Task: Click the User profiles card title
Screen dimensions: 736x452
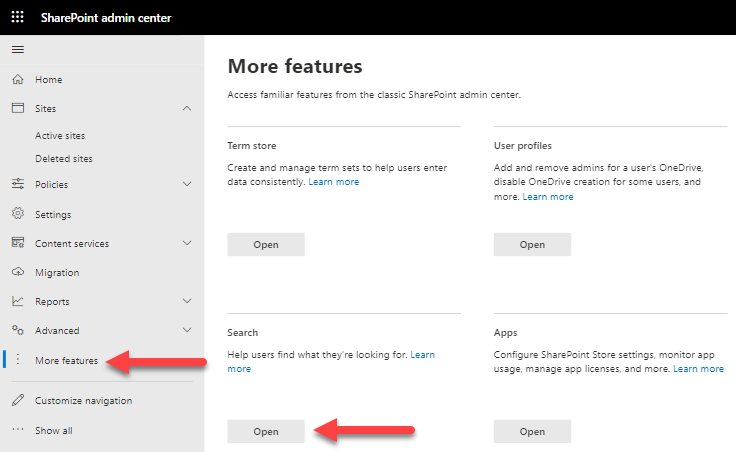Action: (522, 146)
